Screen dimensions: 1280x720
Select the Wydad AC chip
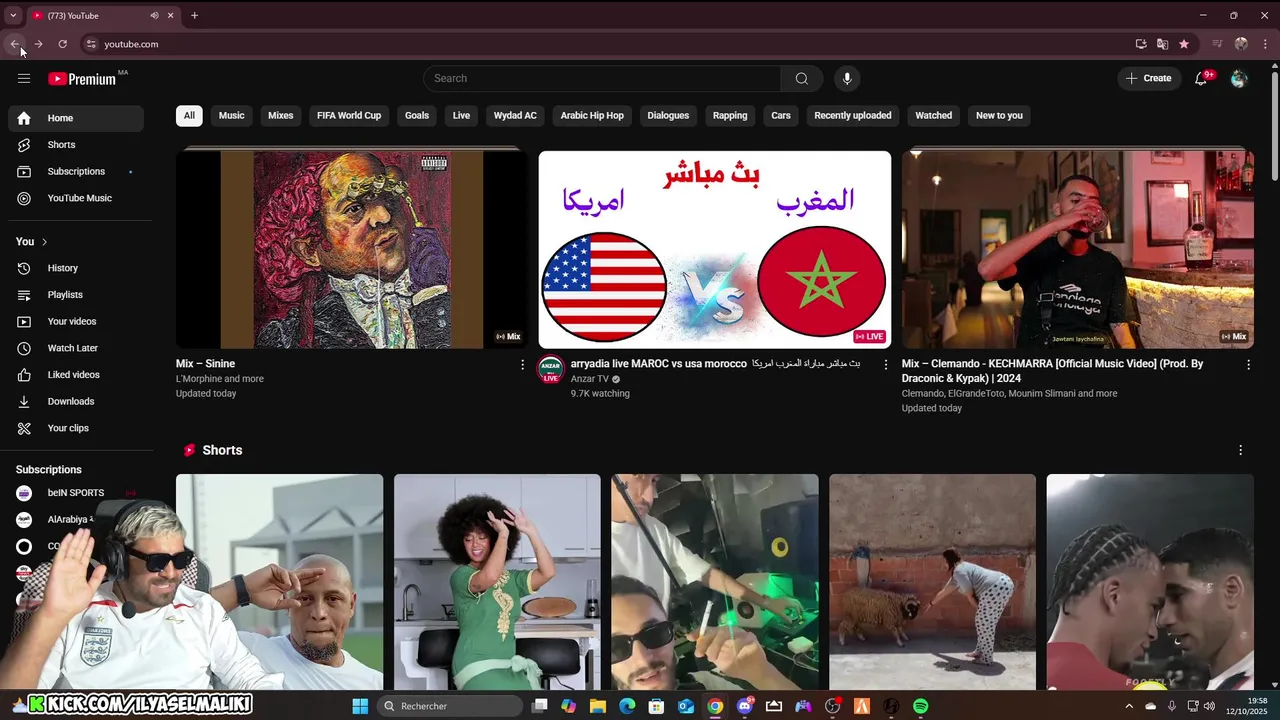(x=515, y=115)
